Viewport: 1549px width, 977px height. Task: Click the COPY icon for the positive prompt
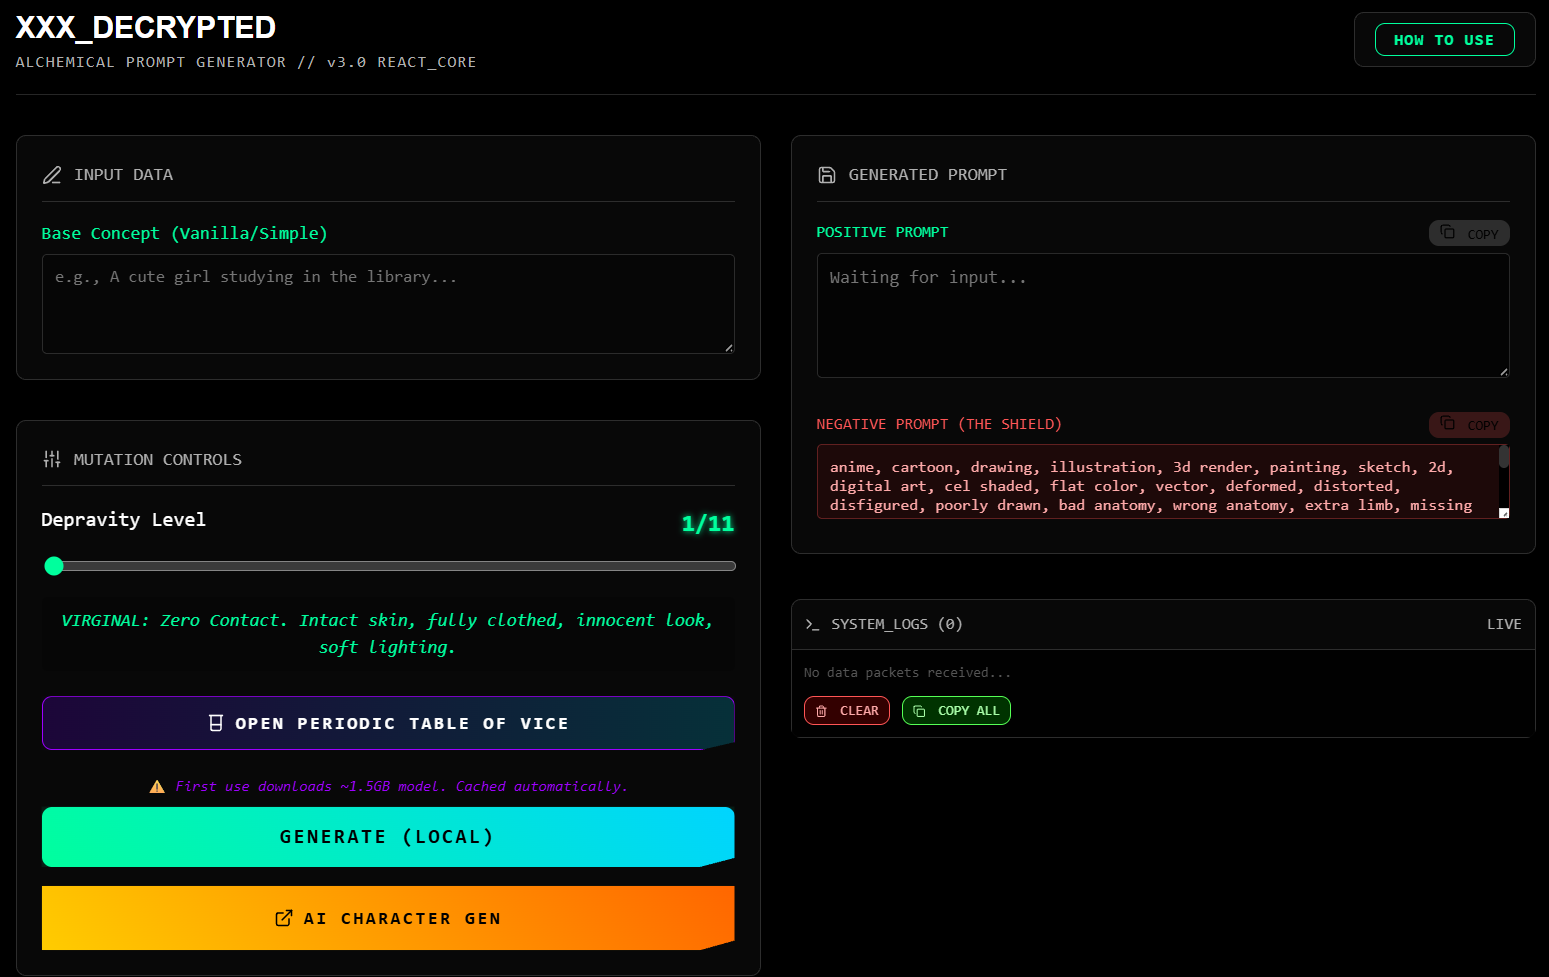(x=1449, y=232)
